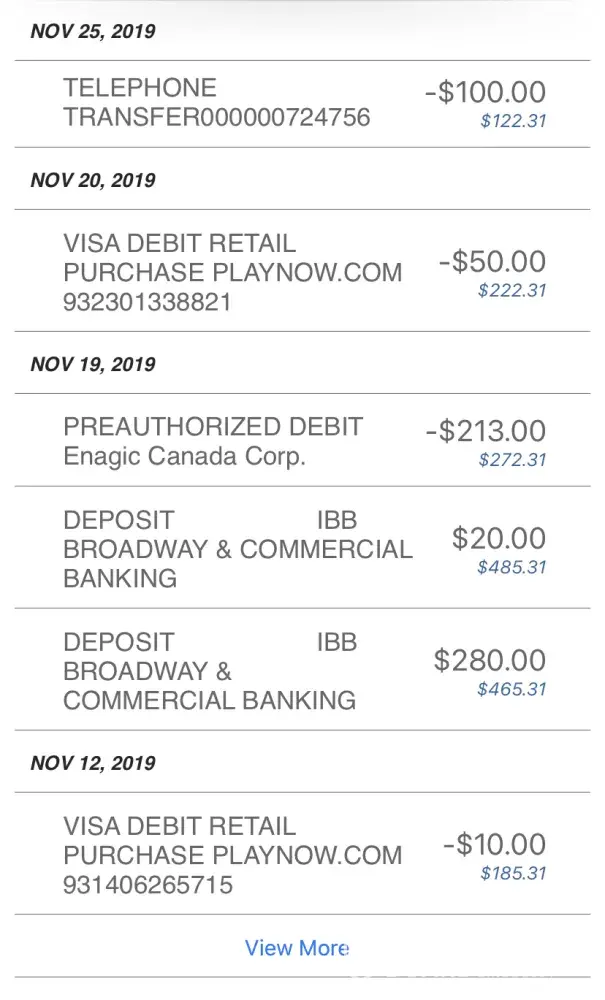Click the $465.31 running balance
Viewport: 605px width, 1000px height.
[512, 689]
